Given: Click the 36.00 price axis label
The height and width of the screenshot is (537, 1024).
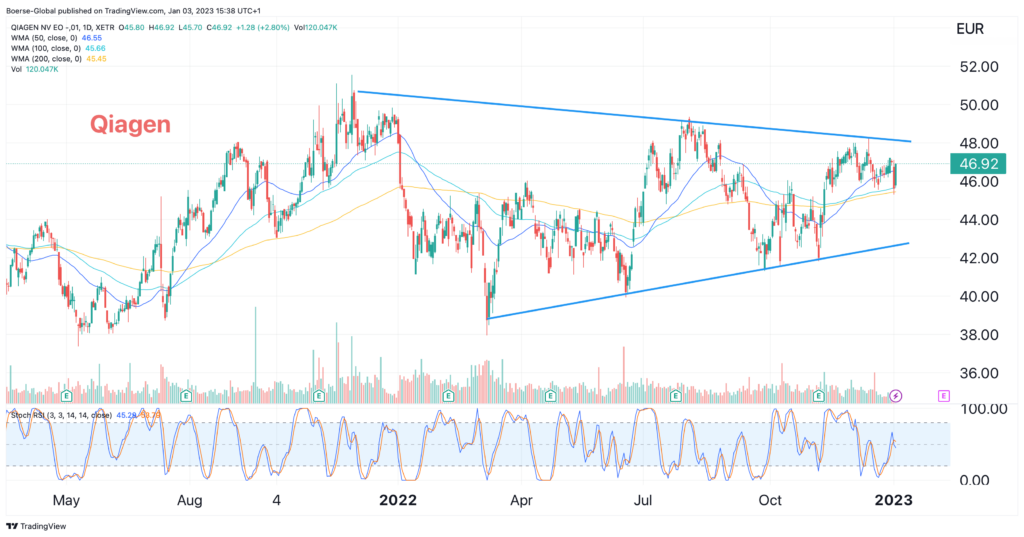Looking at the screenshot, I should [x=978, y=373].
